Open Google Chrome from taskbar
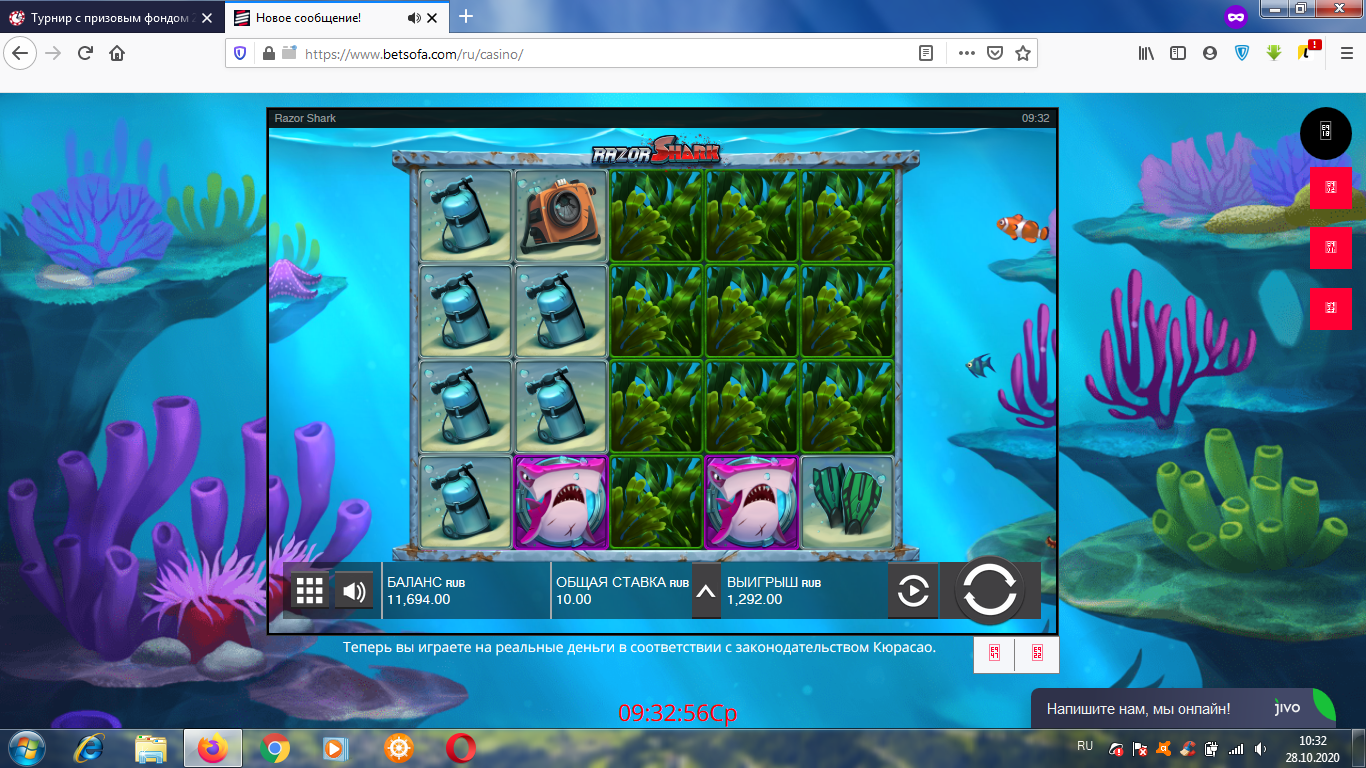 [275, 748]
